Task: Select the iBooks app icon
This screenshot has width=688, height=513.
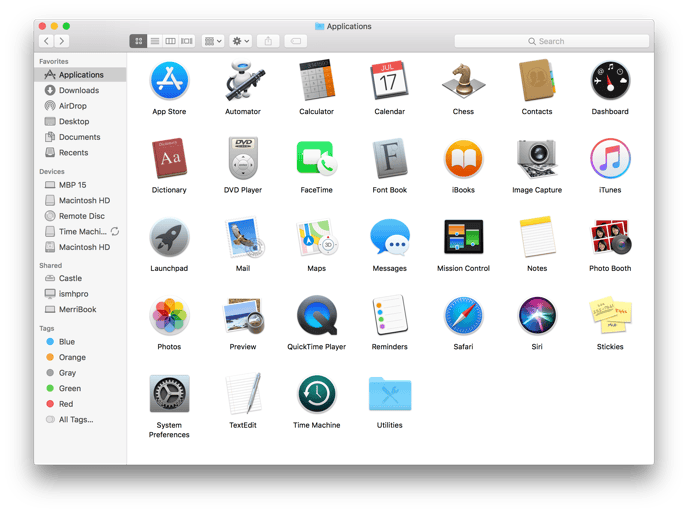Action: point(463,158)
